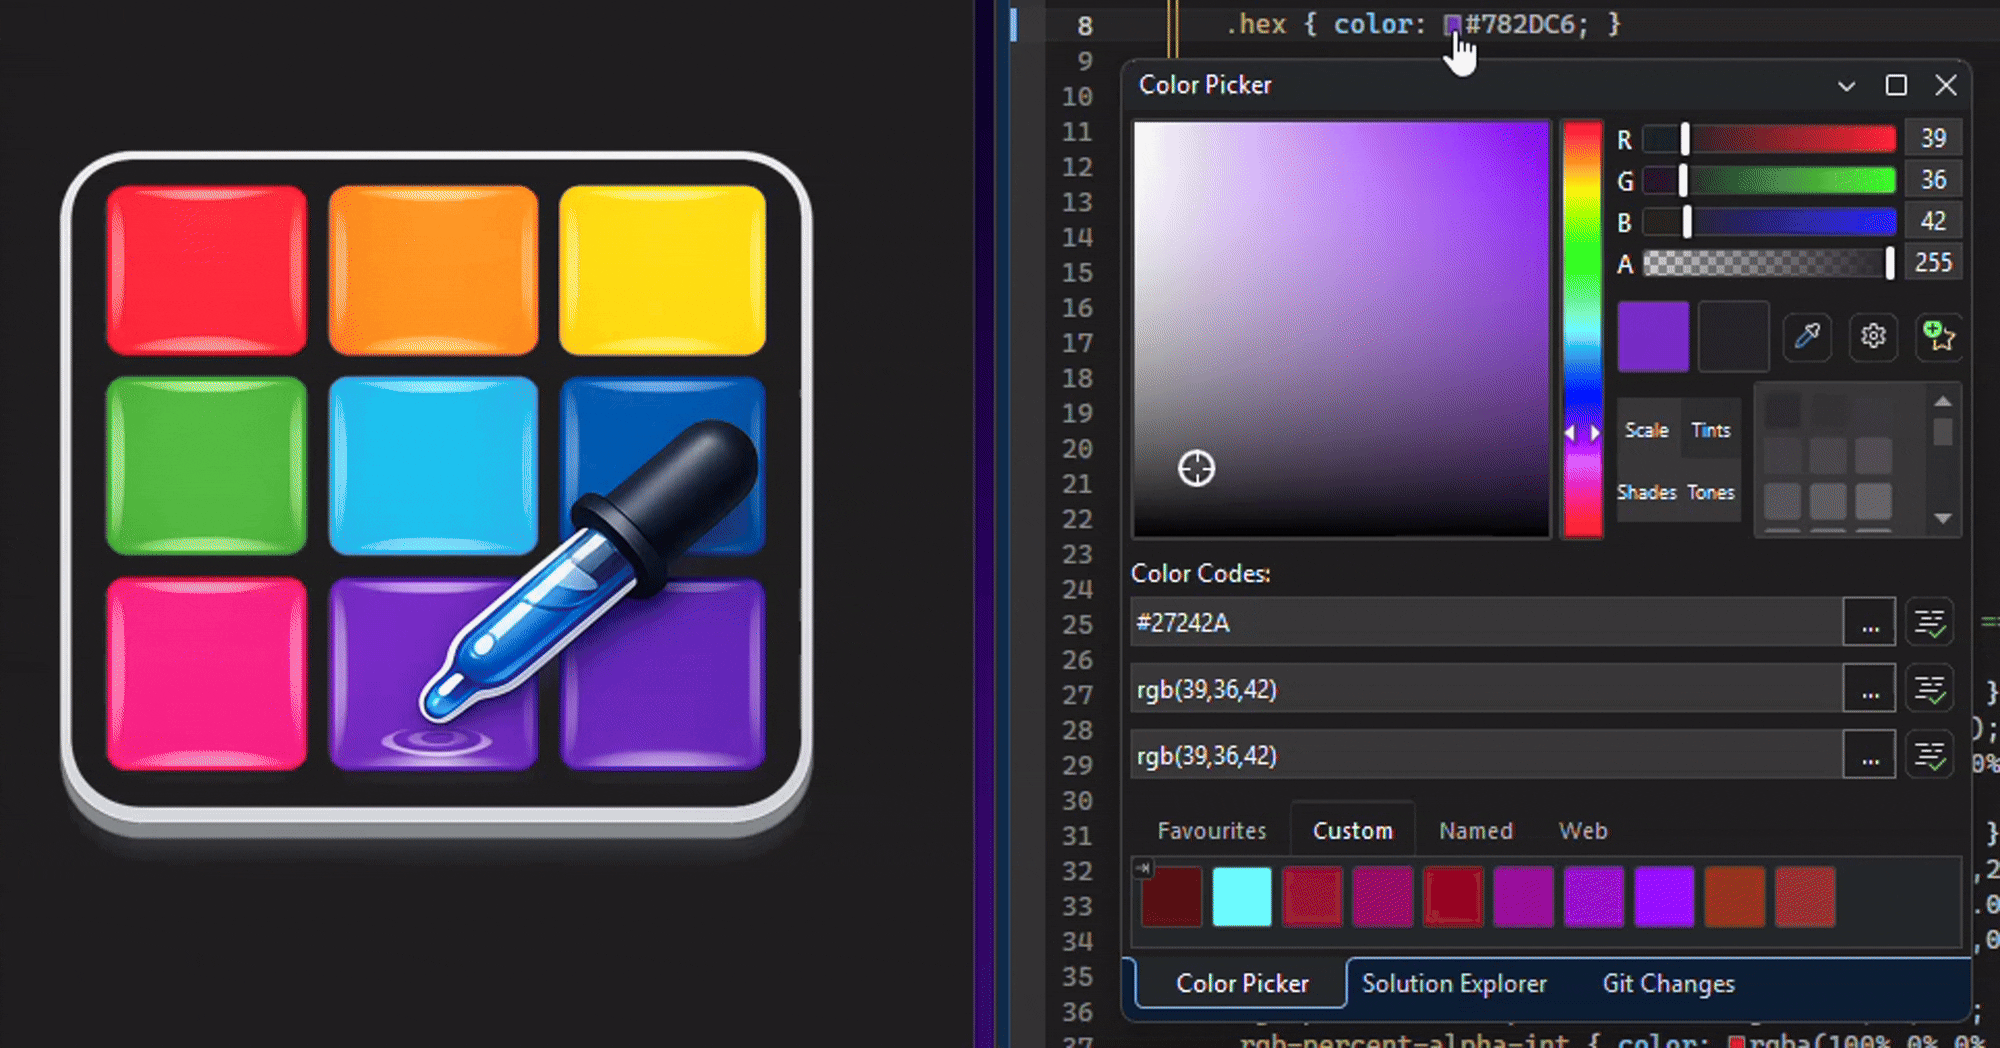
Task: Select the Scale palette mode
Action: [1646, 430]
